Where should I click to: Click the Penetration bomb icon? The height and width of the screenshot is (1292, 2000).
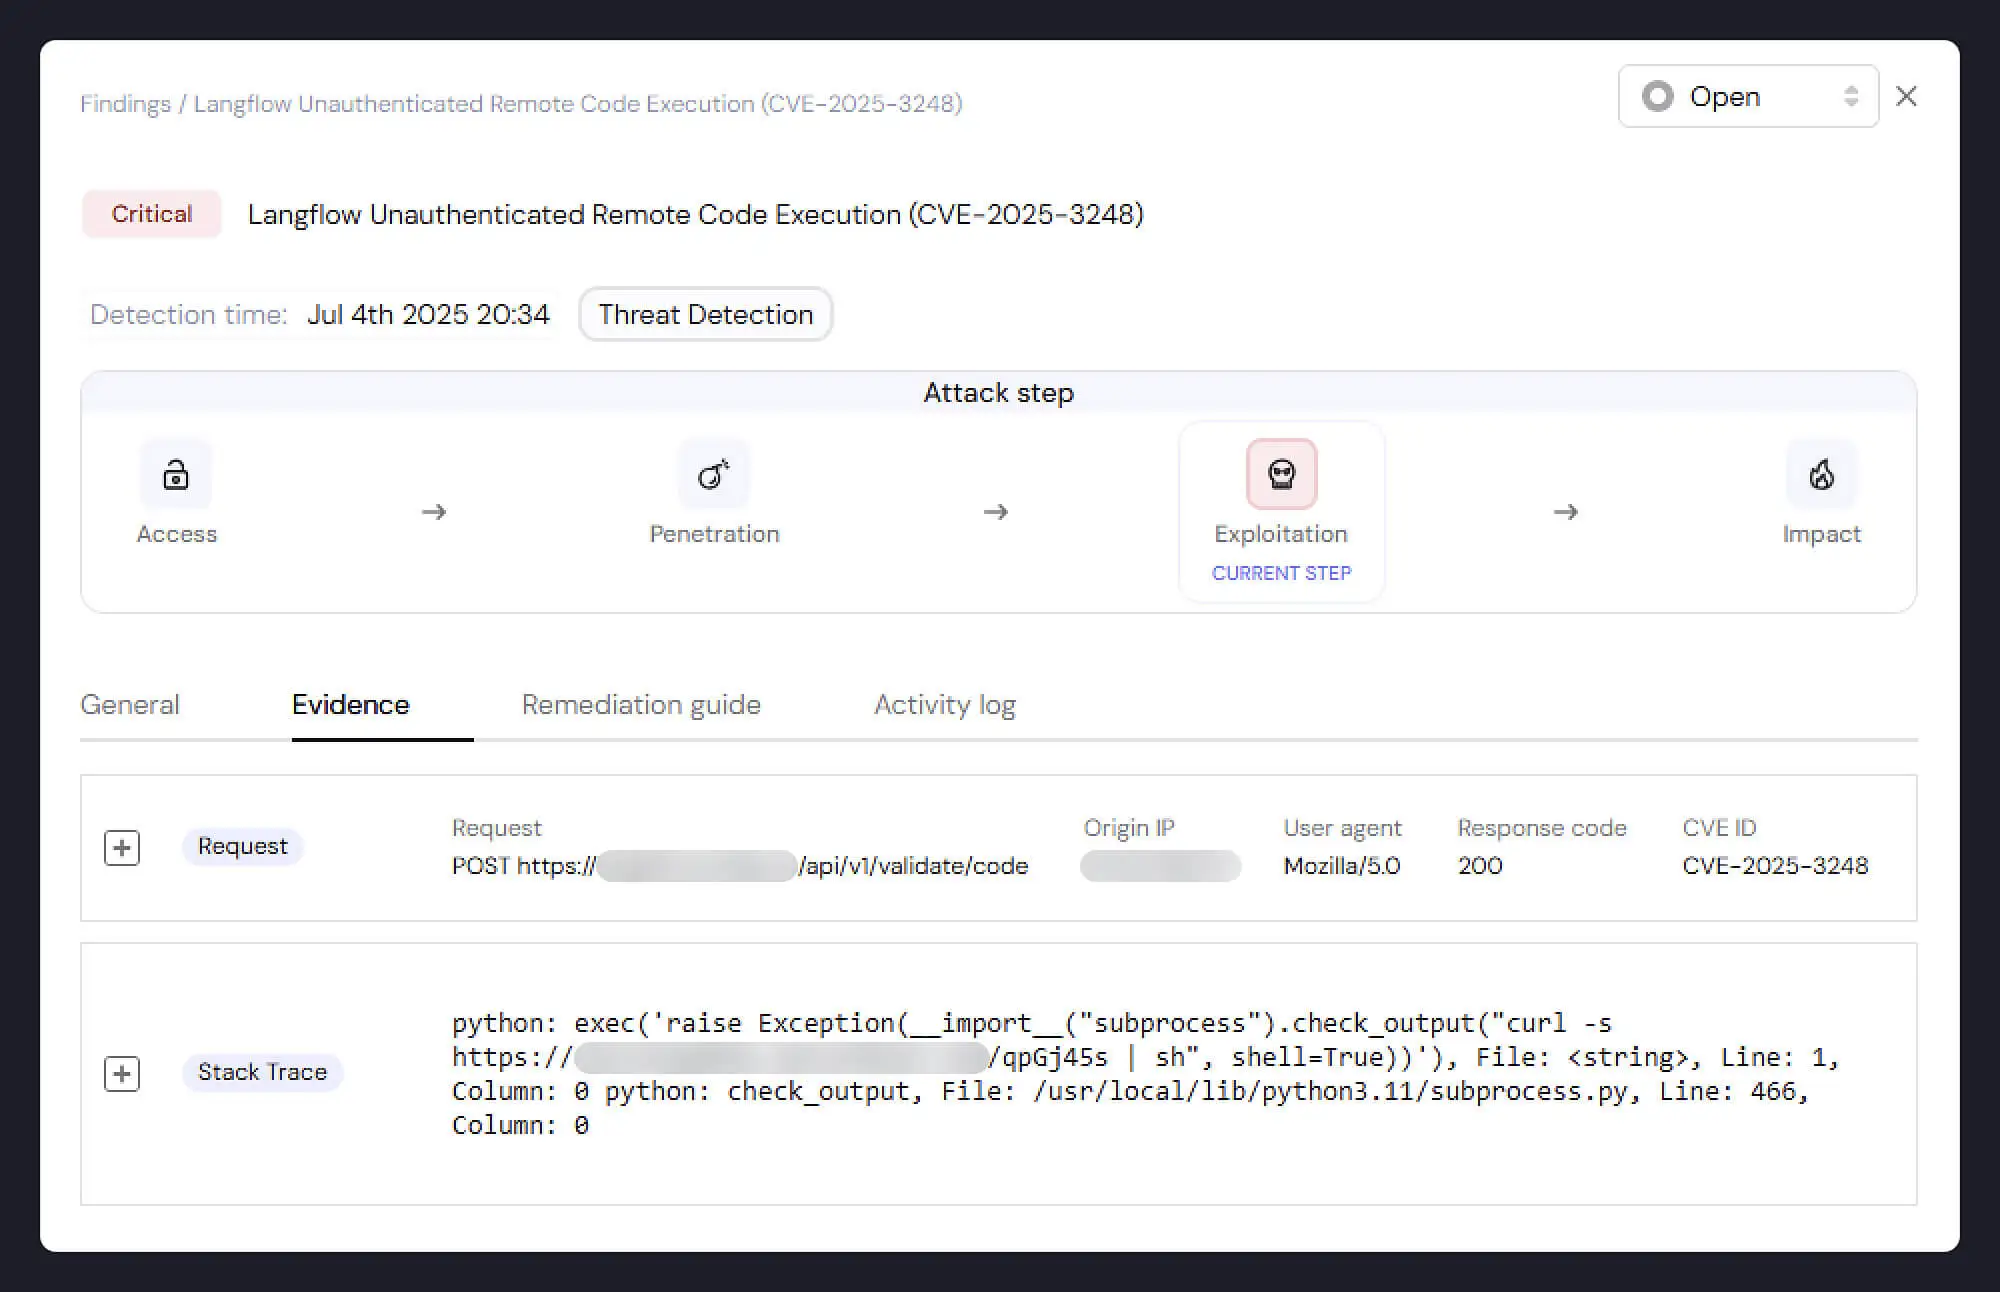point(714,474)
